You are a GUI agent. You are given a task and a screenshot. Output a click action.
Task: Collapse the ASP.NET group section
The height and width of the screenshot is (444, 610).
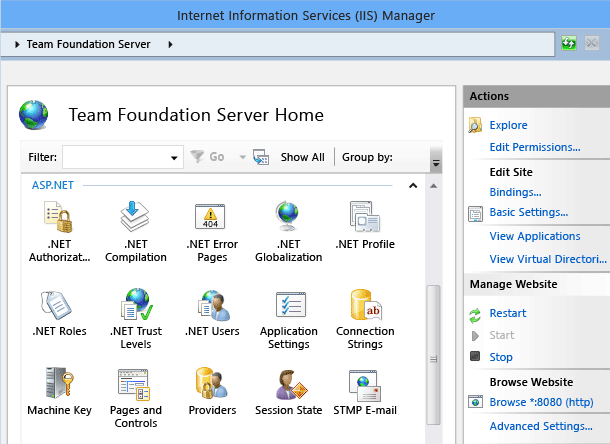(x=412, y=186)
